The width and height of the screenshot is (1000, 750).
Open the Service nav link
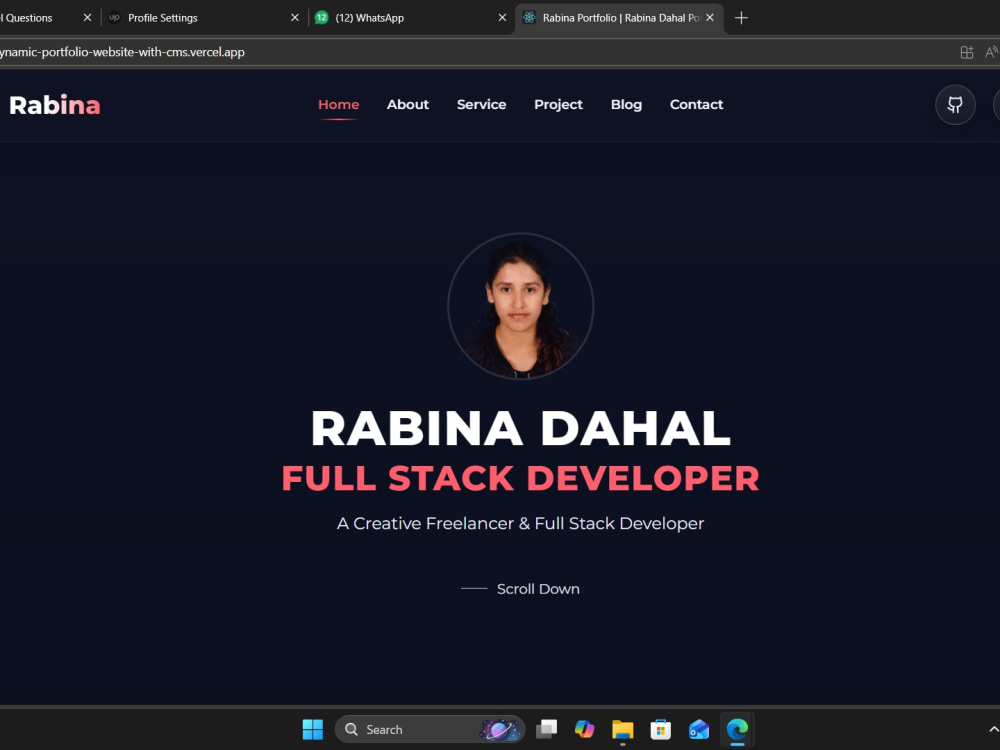click(x=482, y=105)
